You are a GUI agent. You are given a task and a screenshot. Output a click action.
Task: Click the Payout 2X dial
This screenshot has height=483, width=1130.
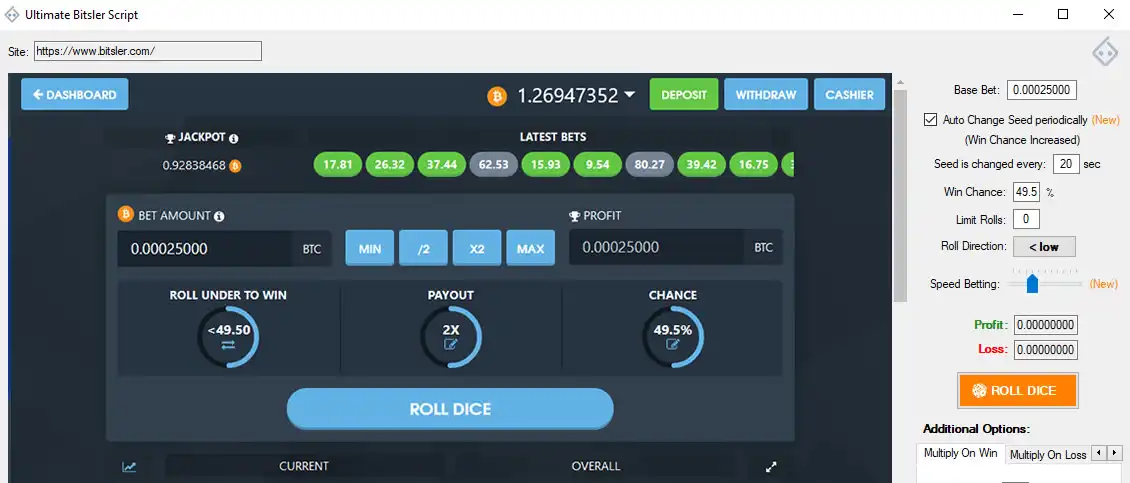click(451, 337)
